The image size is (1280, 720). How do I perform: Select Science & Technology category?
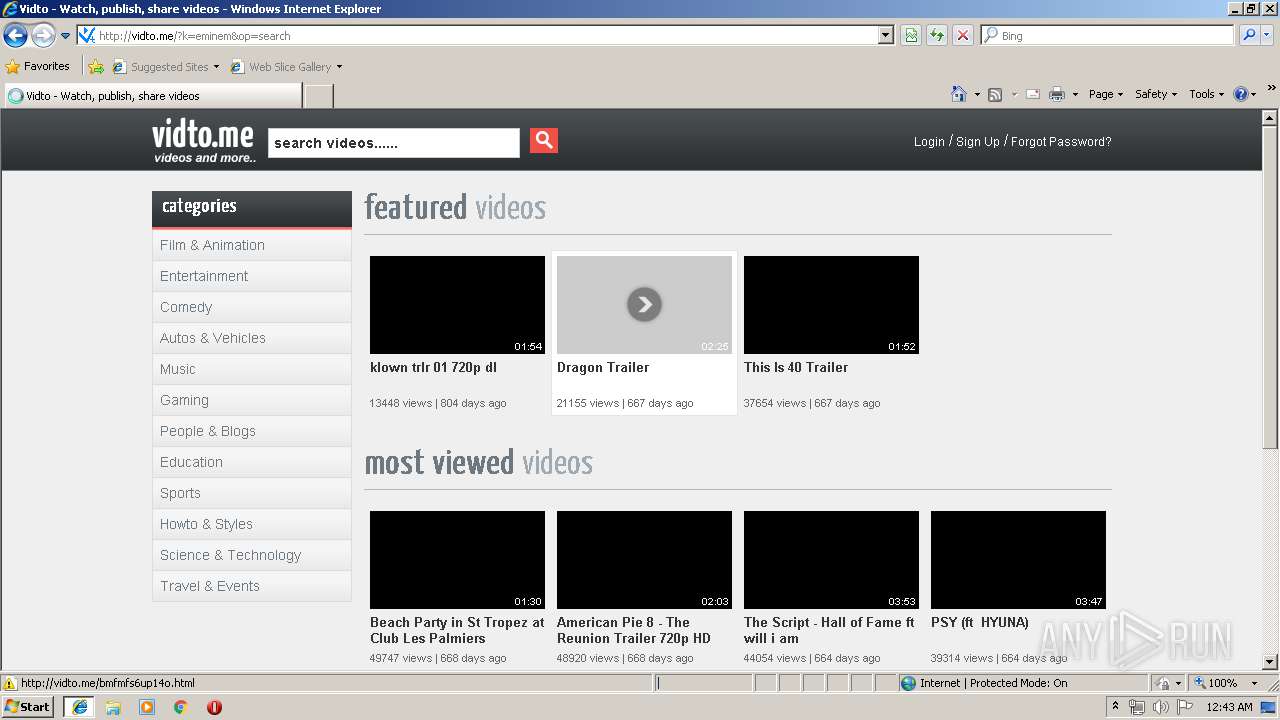[x=252, y=555]
